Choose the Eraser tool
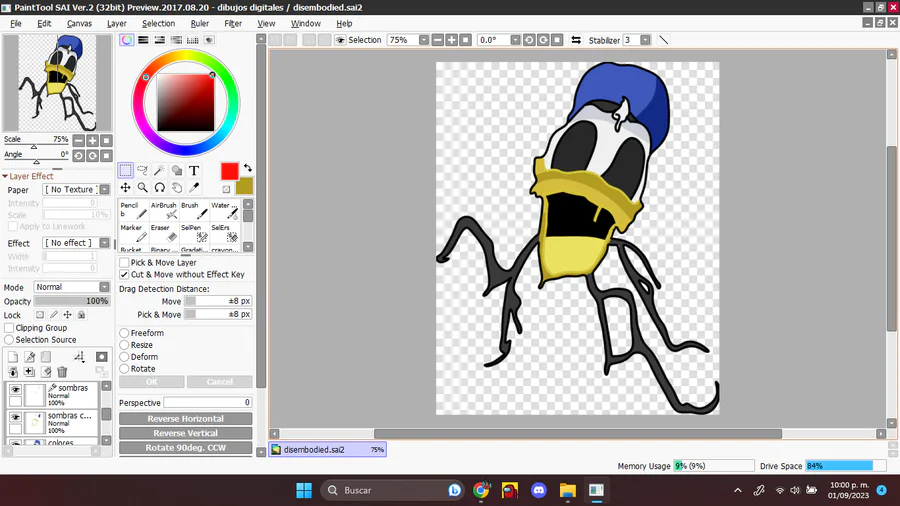The image size is (900, 506). coord(164,232)
